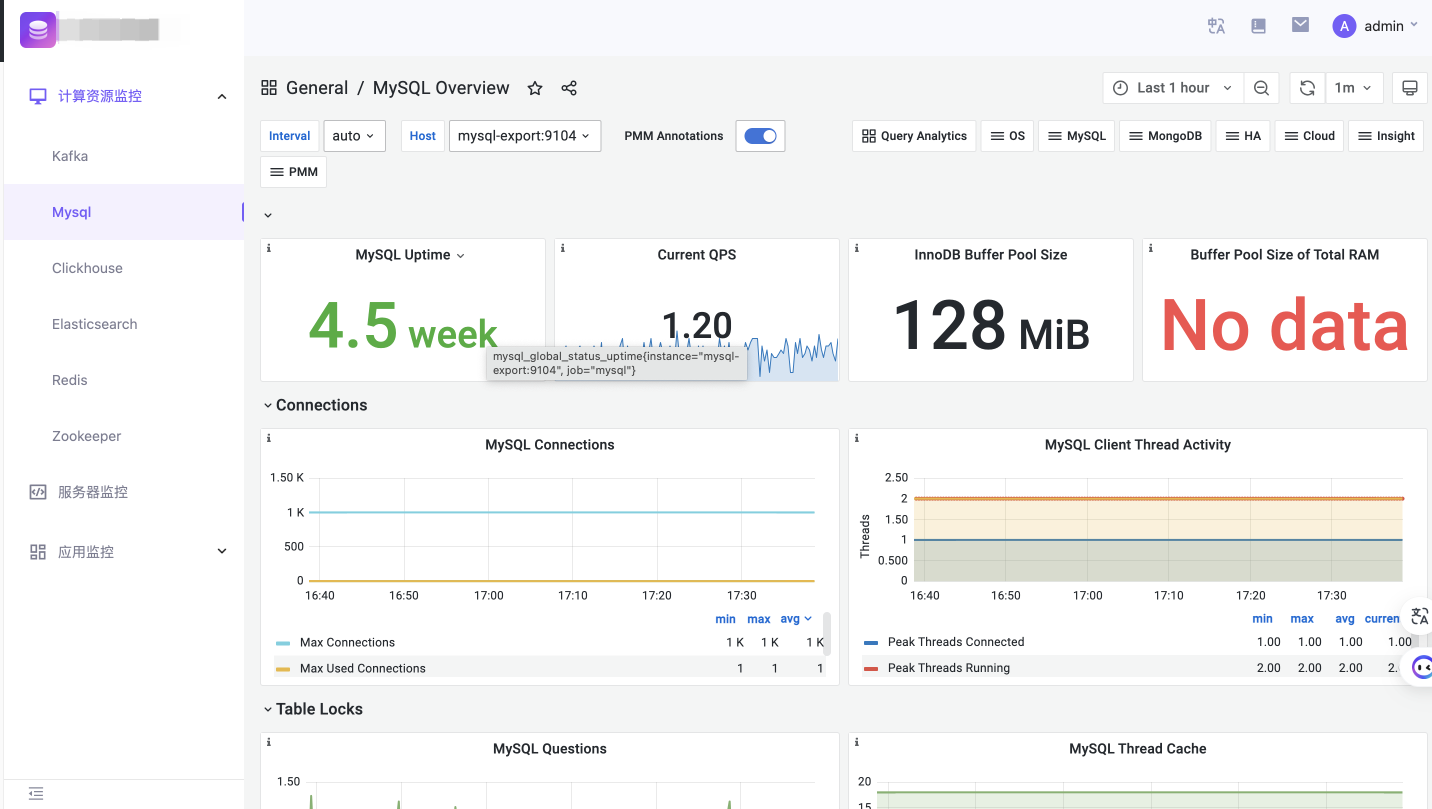The image size is (1432, 809).
Task: Sort Connections legend by avg column
Action: (795, 619)
